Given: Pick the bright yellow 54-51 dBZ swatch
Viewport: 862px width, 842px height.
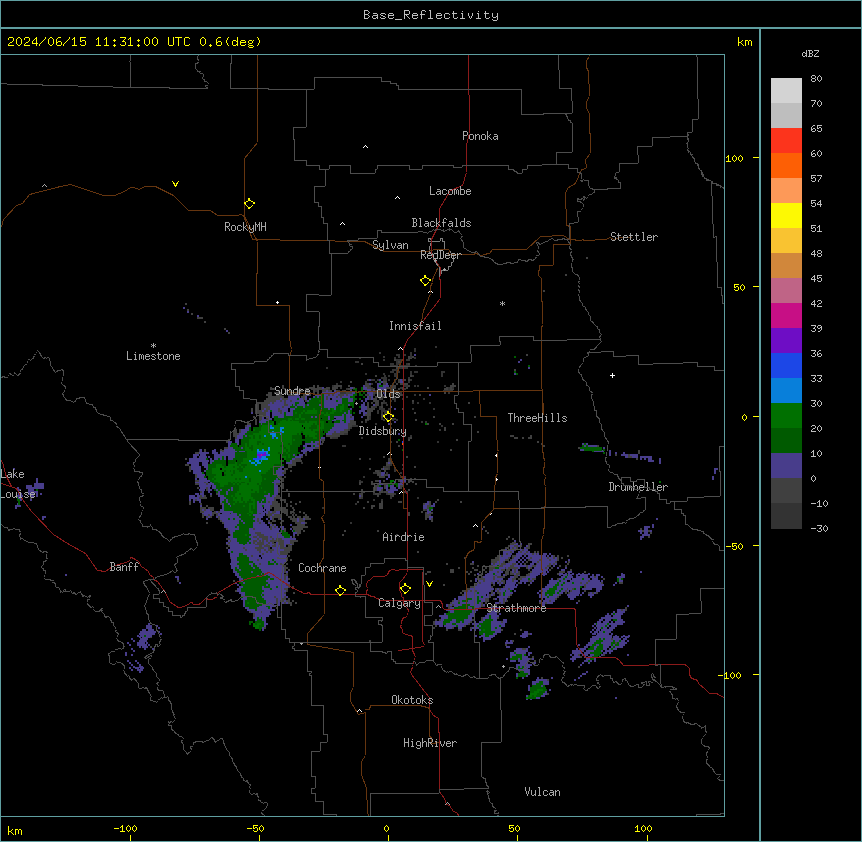Looking at the screenshot, I should 786,215.
